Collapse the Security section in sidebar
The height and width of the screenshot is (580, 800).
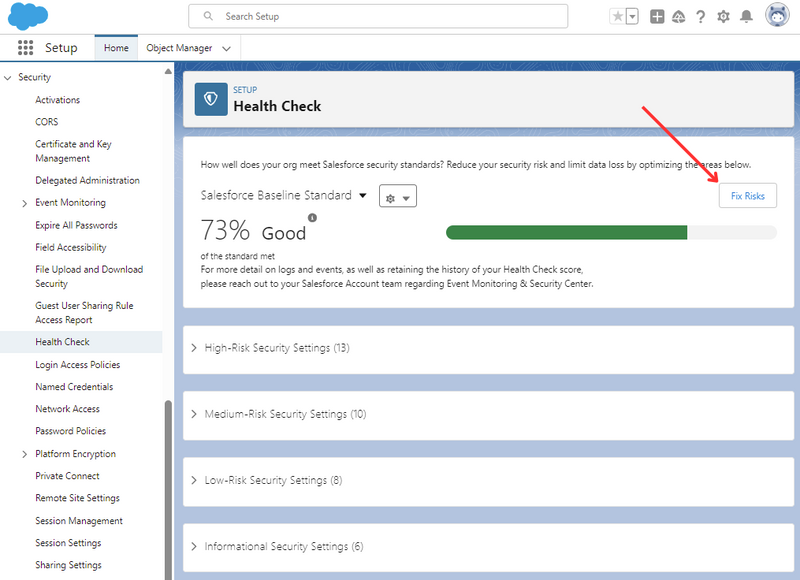click(x=8, y=78)
